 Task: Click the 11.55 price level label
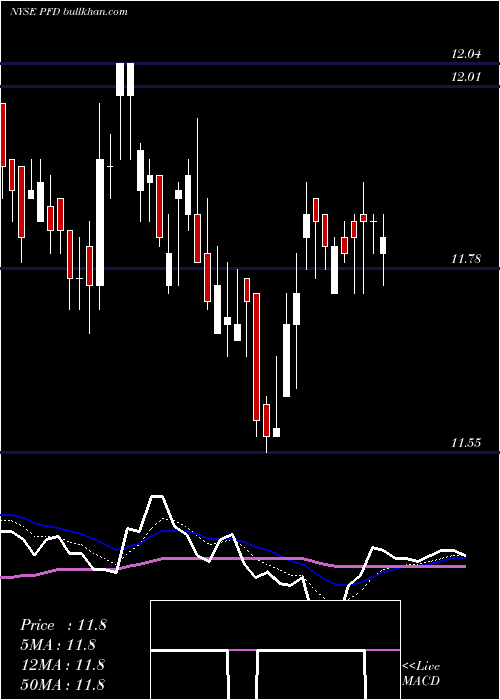(x=466, y=443)
